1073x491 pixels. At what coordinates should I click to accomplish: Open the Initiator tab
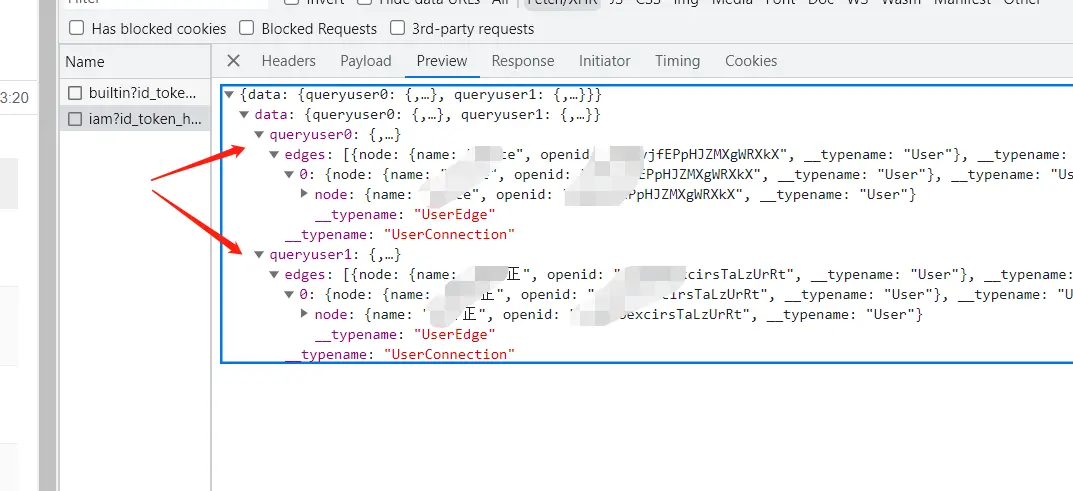click(x=604, y=61)
